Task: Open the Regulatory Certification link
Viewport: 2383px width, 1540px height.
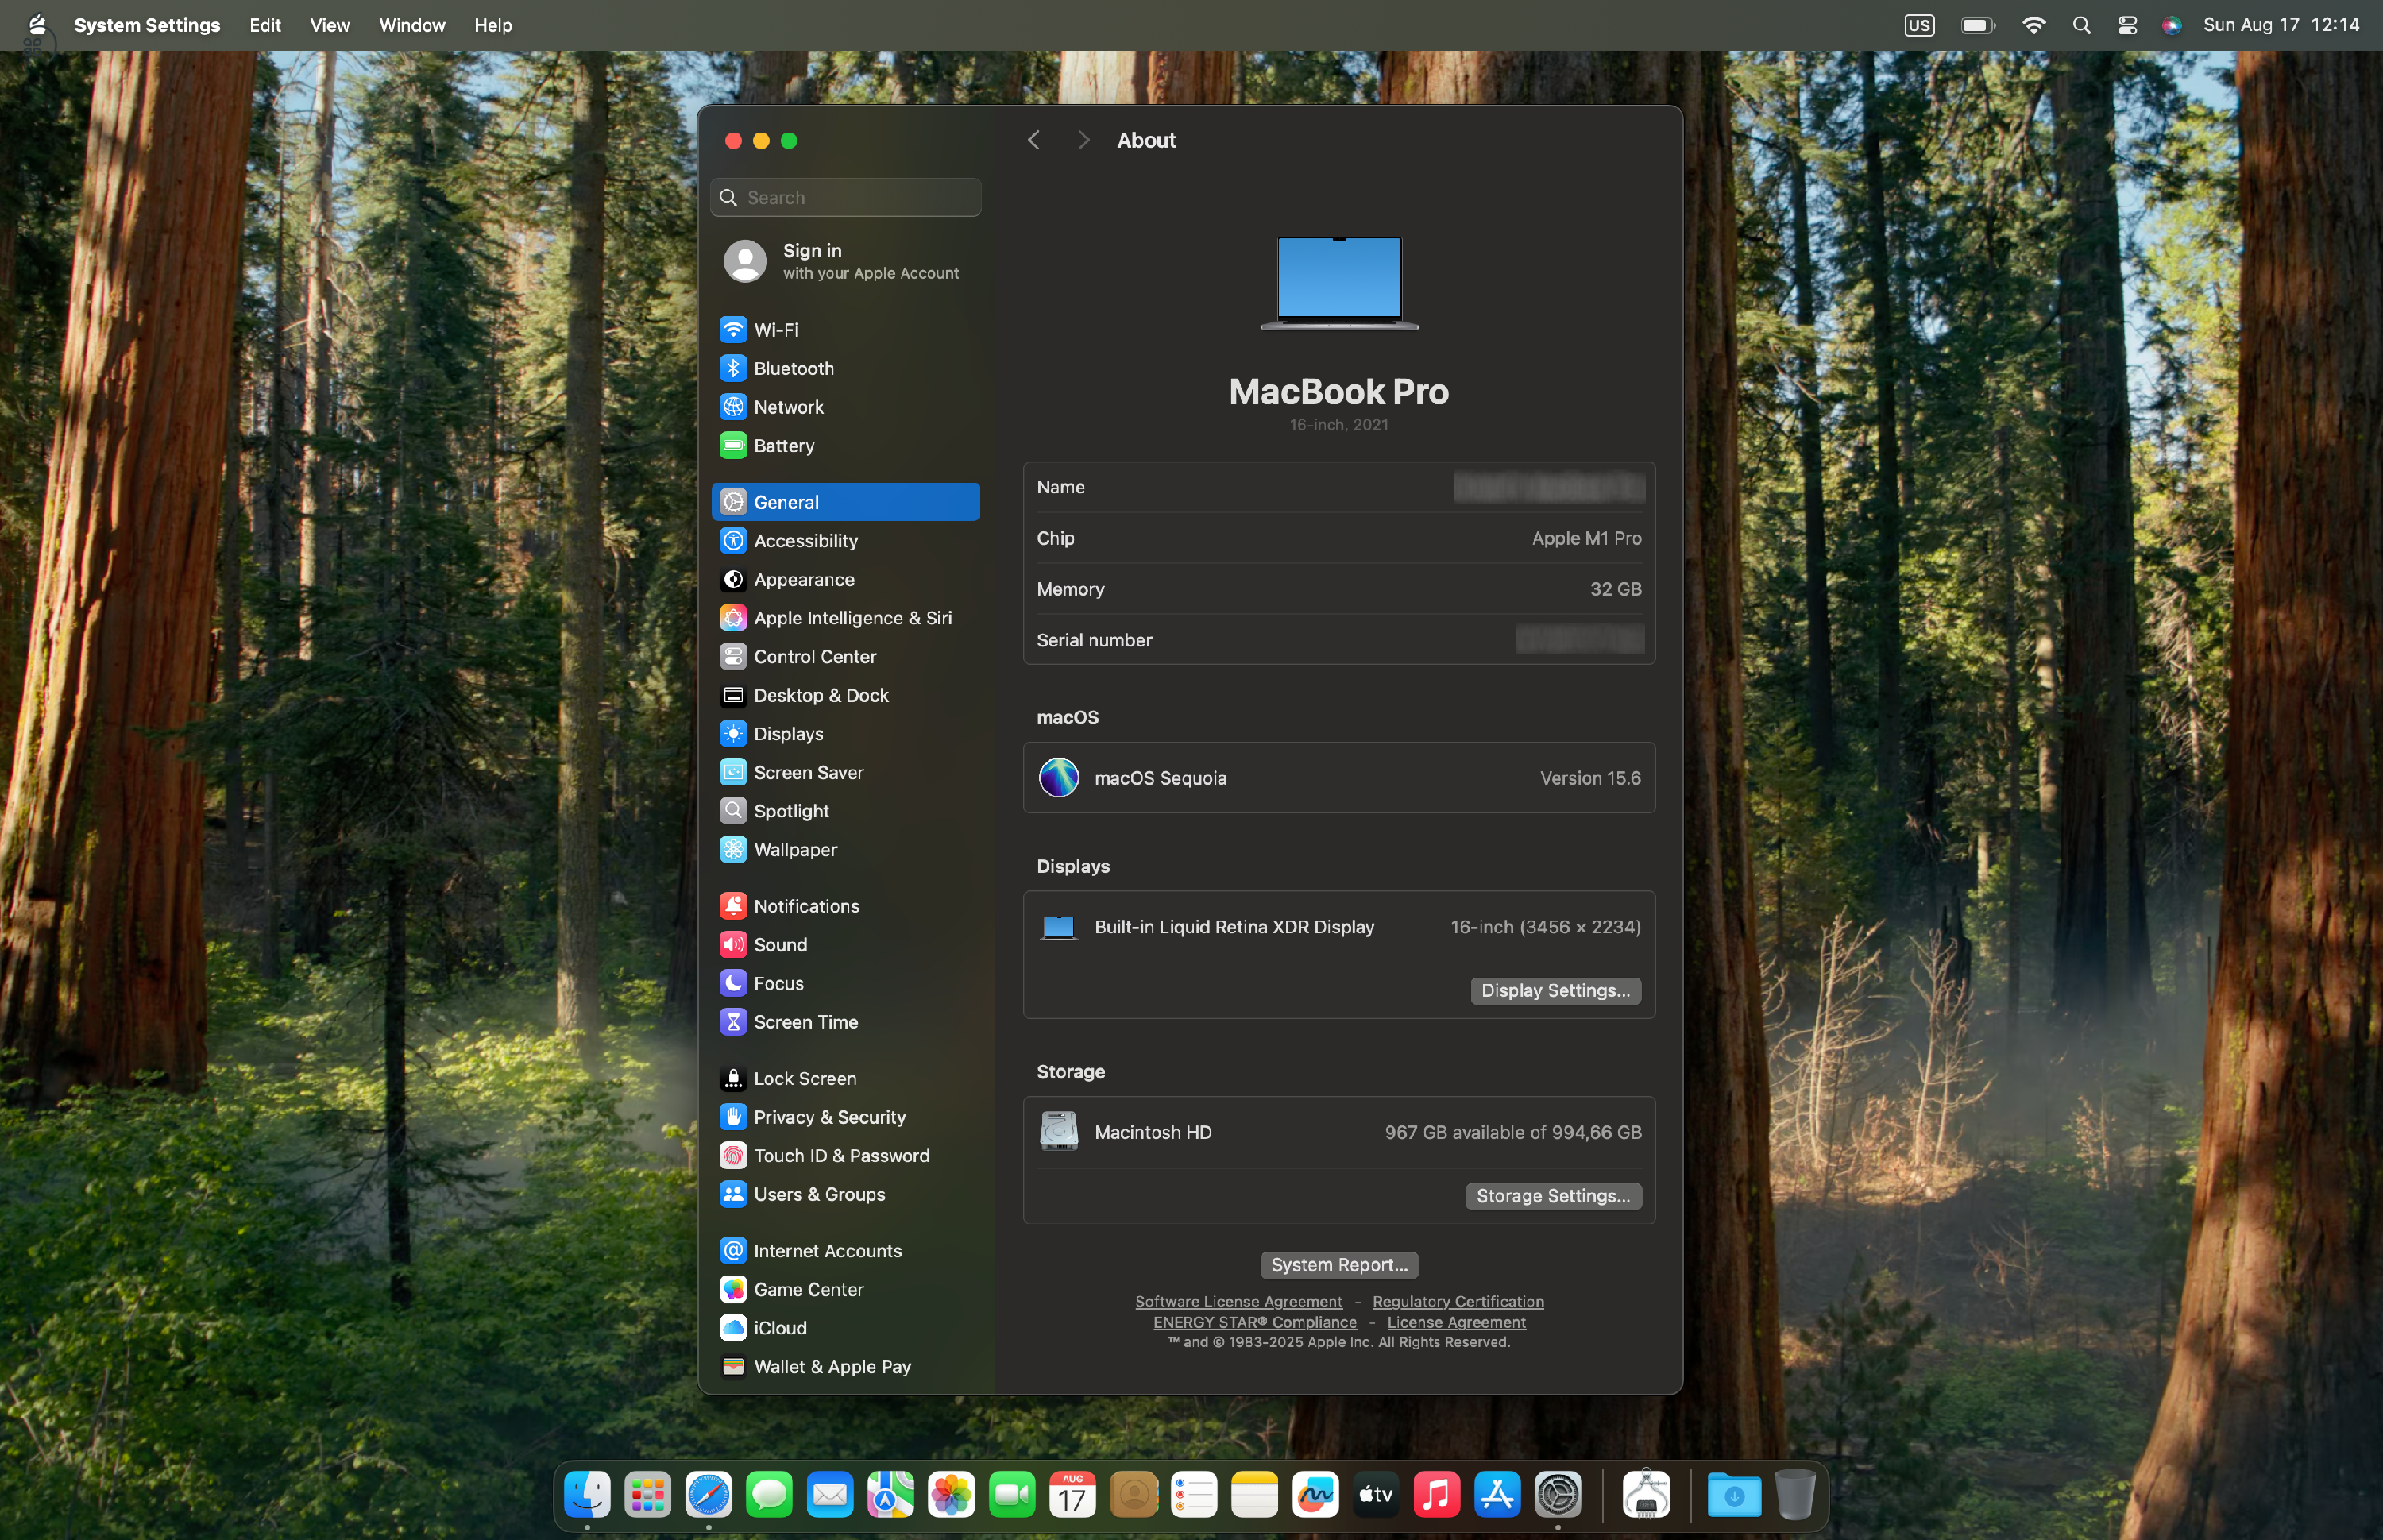Action: [x=1457, y=1301]
